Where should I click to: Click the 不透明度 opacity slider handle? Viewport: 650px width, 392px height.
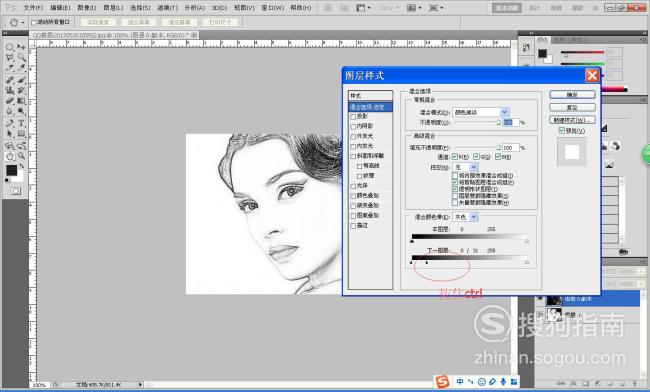coord(498,123)
